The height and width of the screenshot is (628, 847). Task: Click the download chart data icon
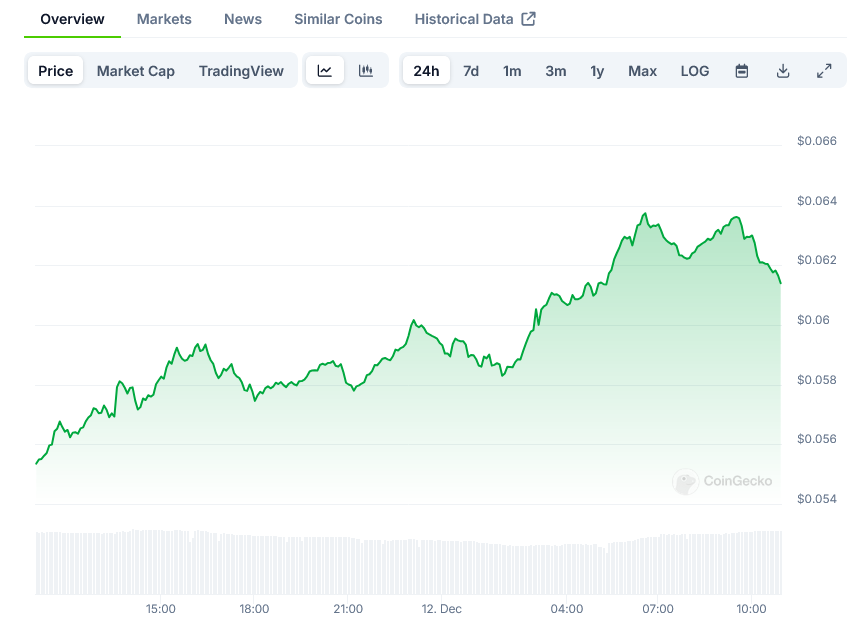(x=783, y=71)
